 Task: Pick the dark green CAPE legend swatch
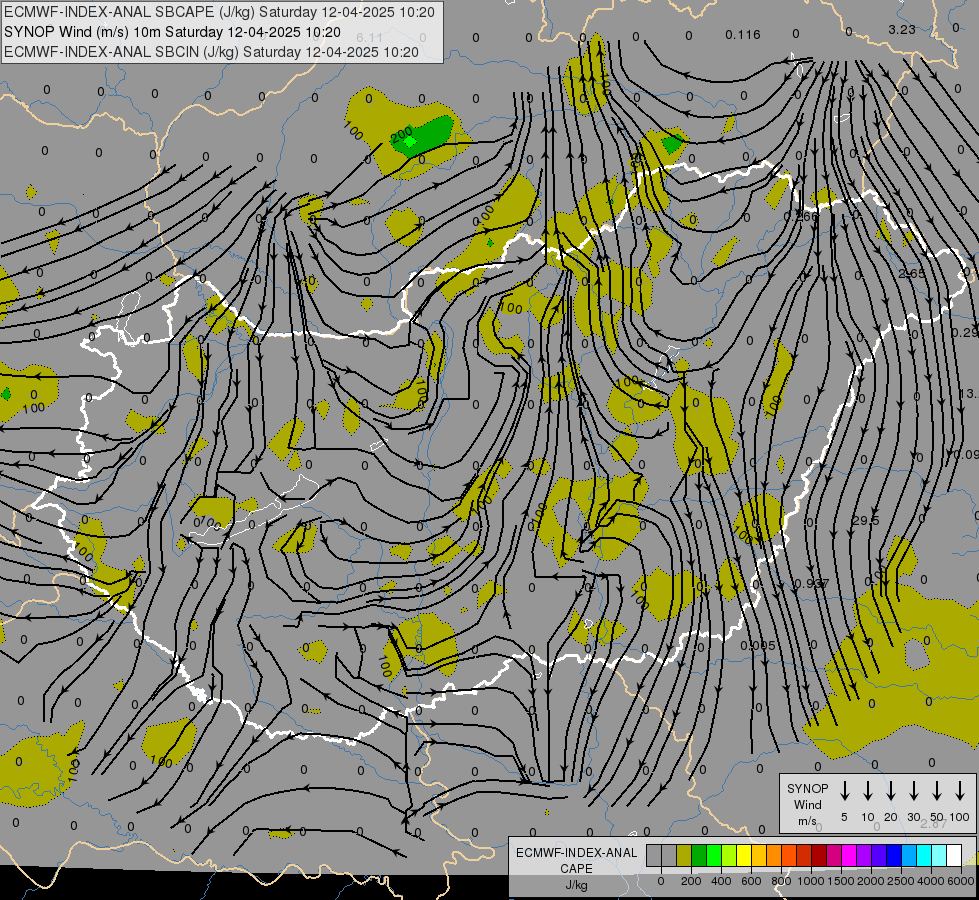699,855
